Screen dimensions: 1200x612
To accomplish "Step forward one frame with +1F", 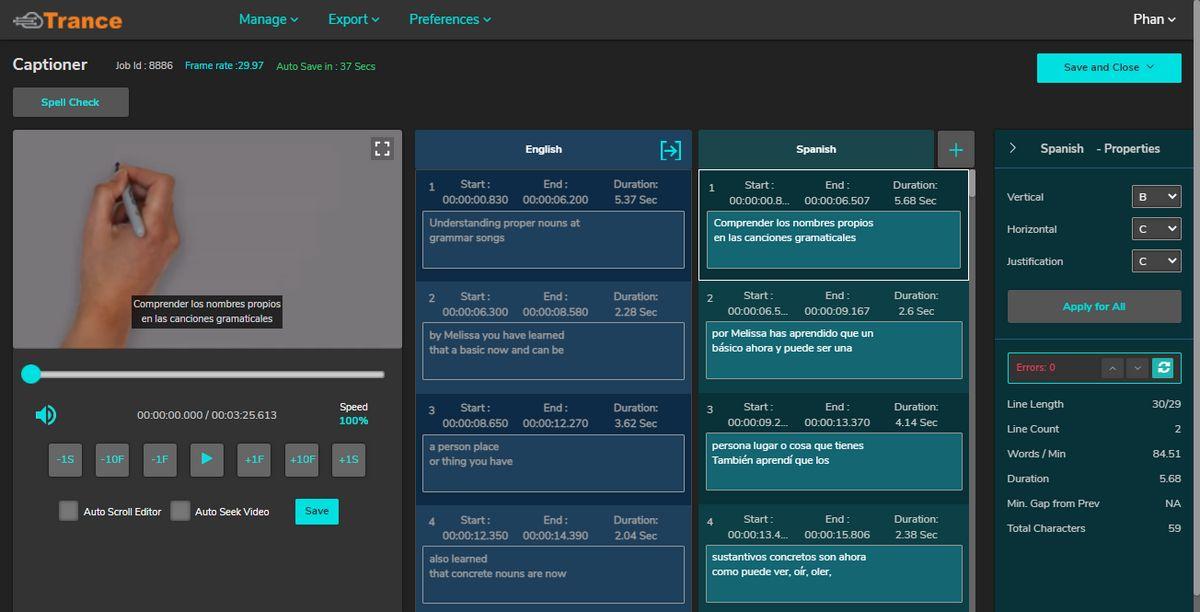I will 255,459.
